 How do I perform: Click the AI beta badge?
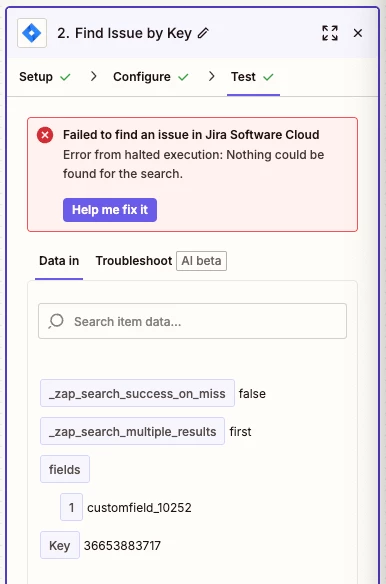coord(201,261)
